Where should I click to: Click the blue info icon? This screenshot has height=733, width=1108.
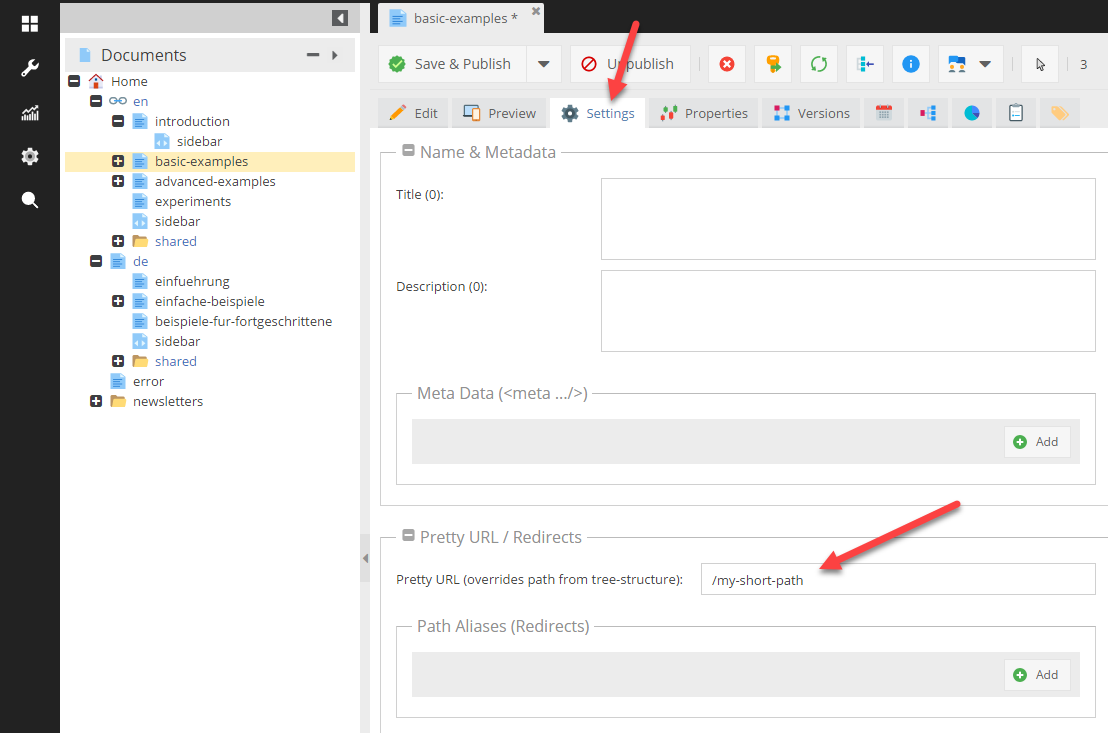pos(910,64)
